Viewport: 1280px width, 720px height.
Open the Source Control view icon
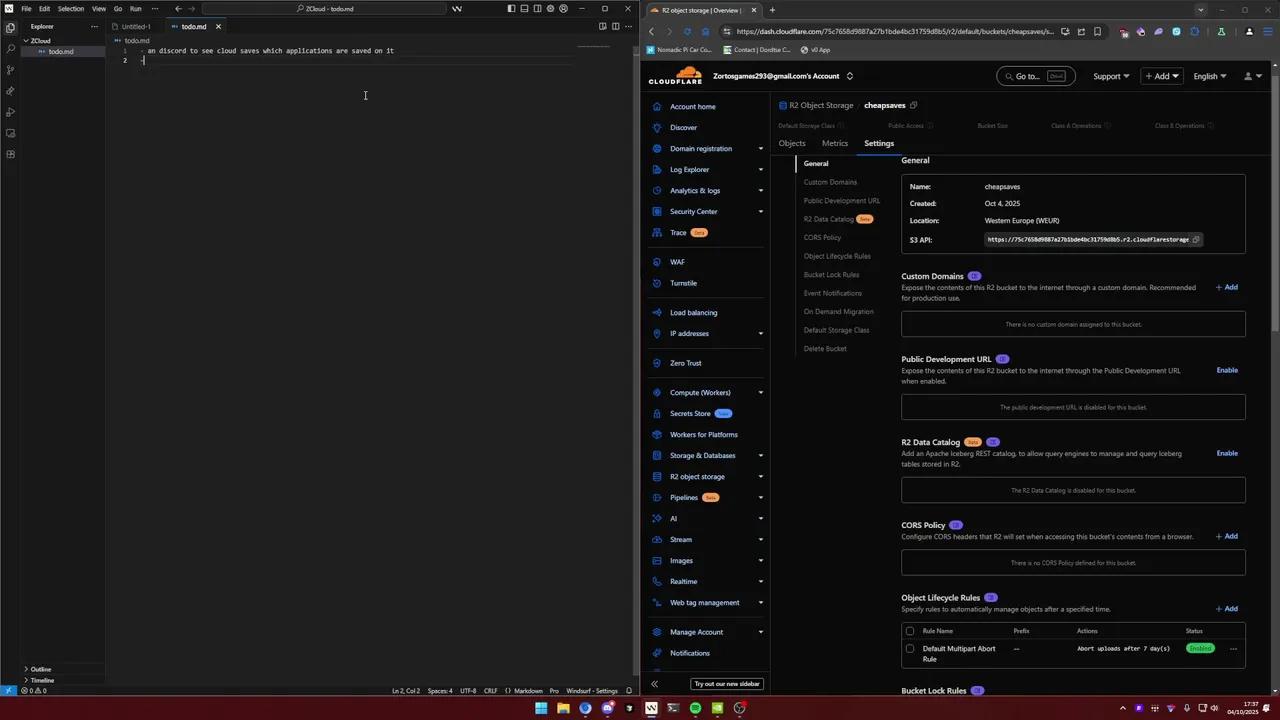[10, 70]
